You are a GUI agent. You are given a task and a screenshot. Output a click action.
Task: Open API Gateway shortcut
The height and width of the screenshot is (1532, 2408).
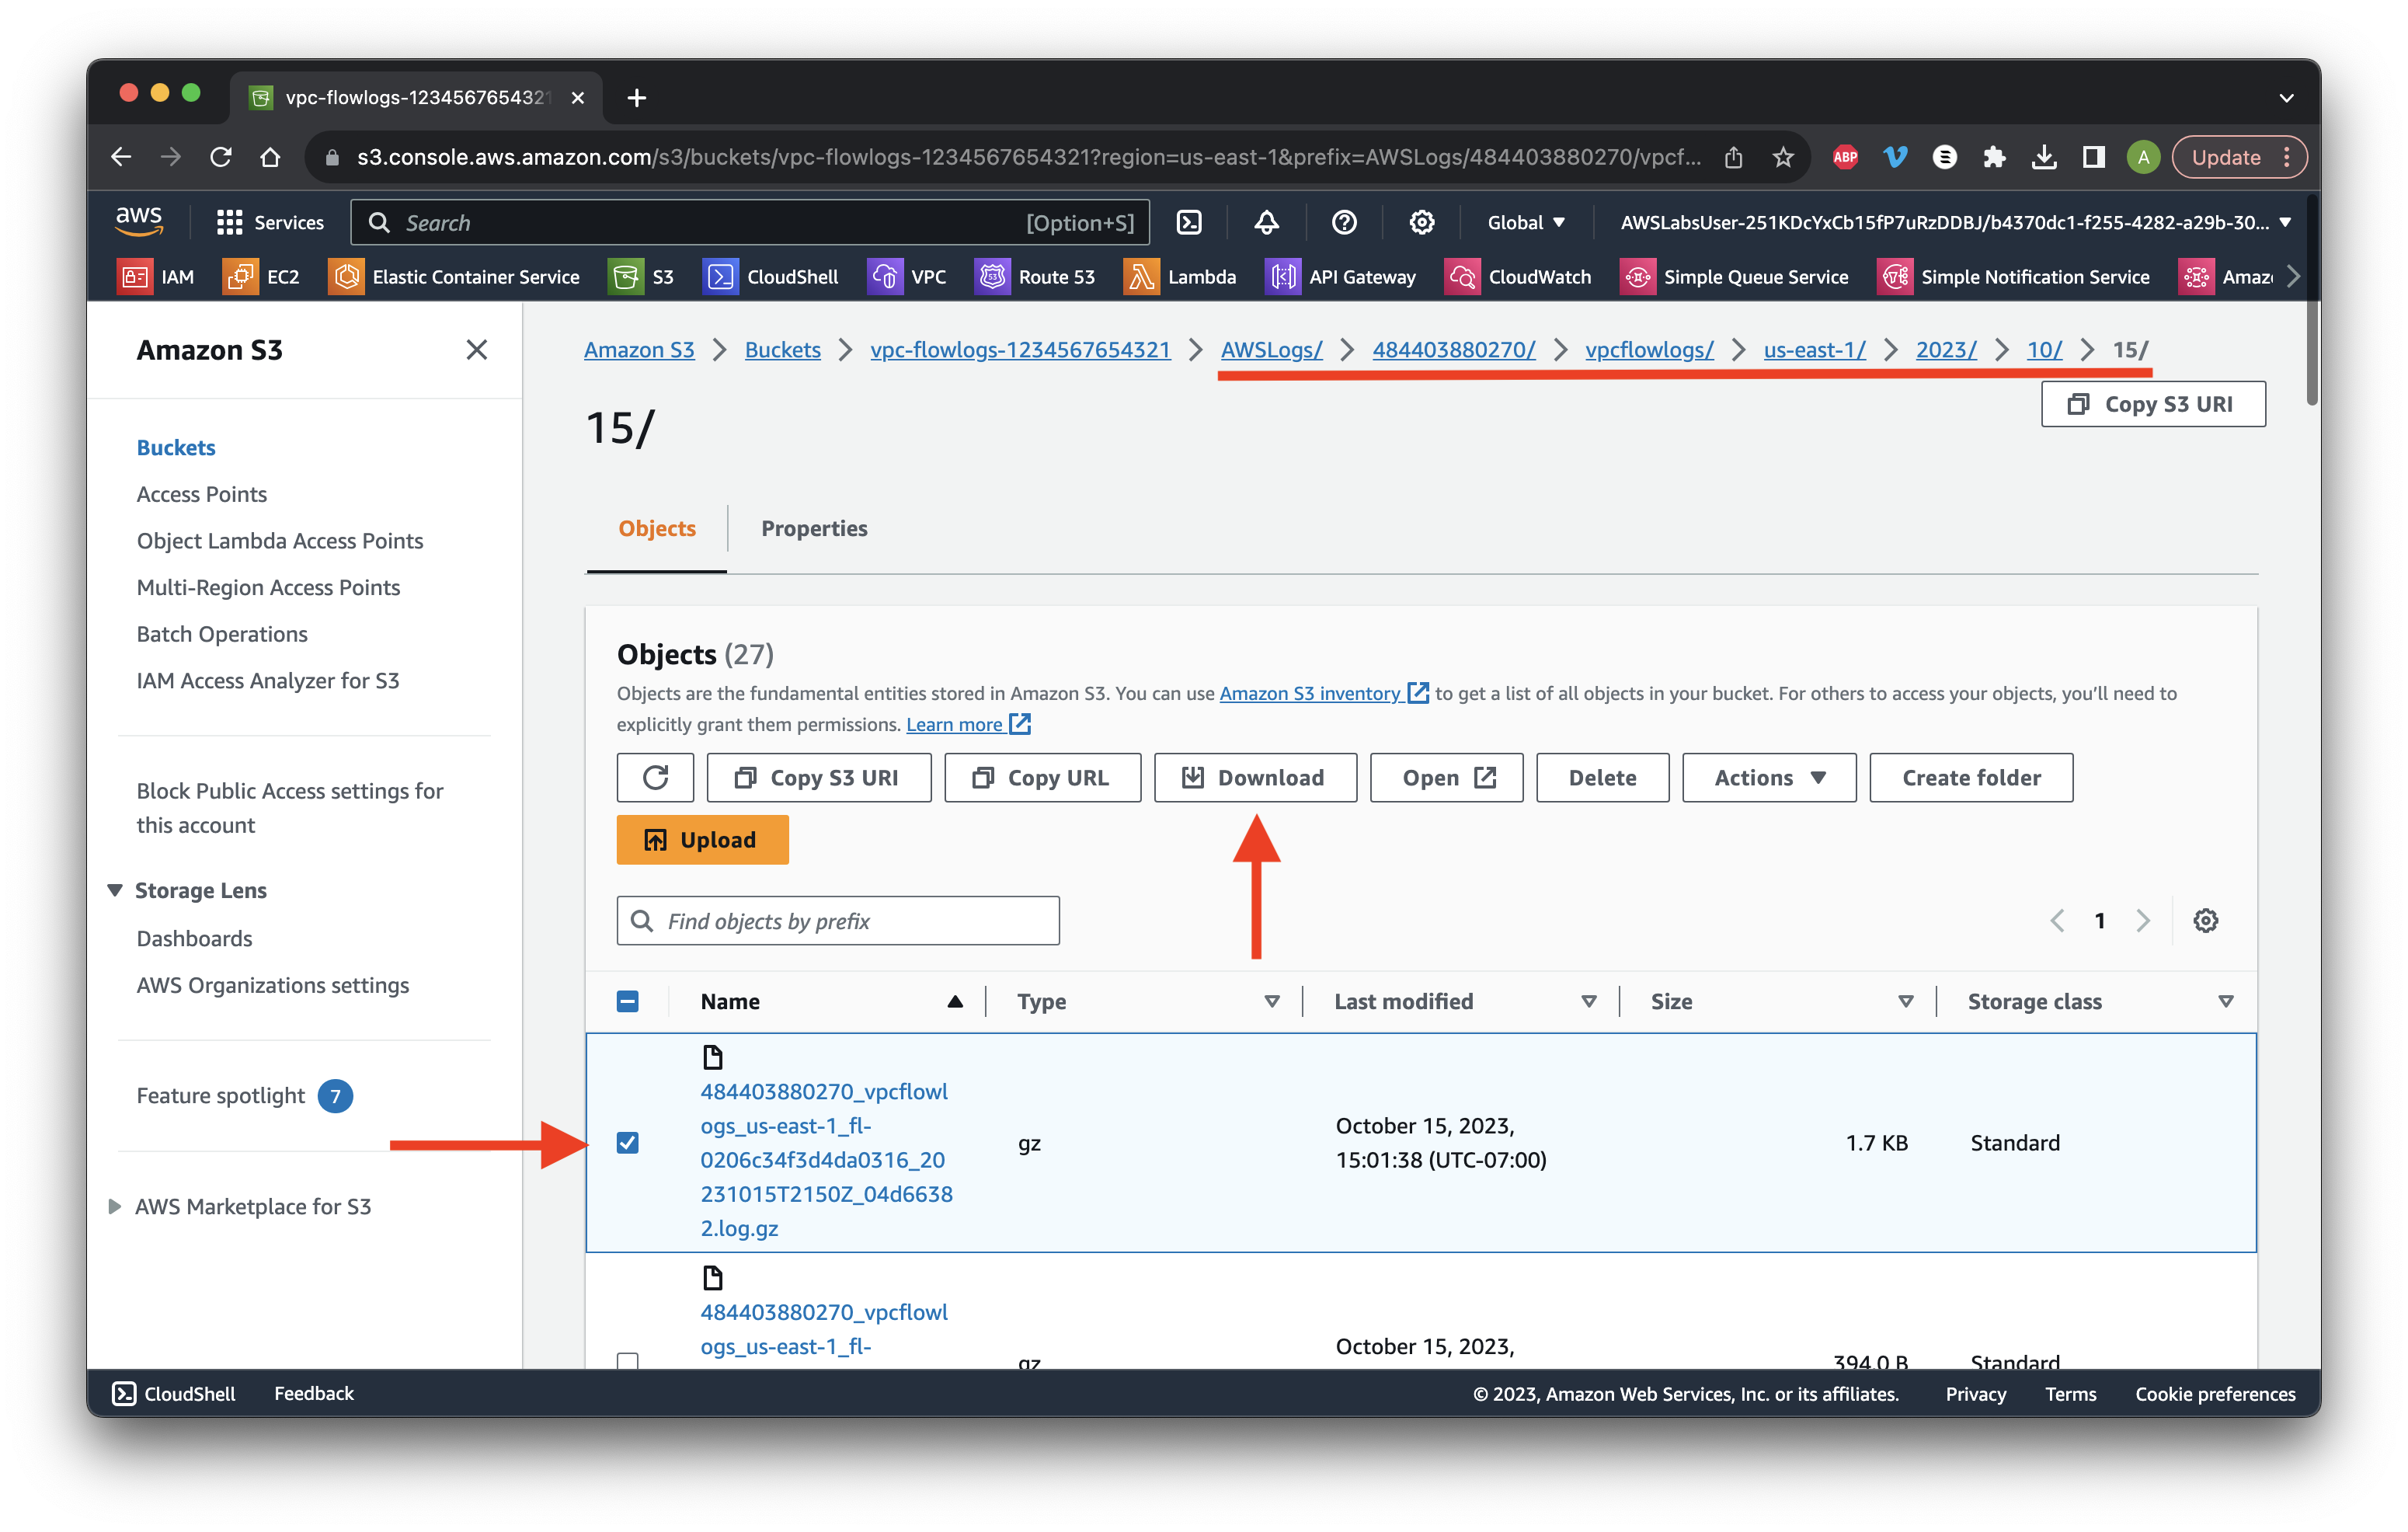(x=1342, y=277)
